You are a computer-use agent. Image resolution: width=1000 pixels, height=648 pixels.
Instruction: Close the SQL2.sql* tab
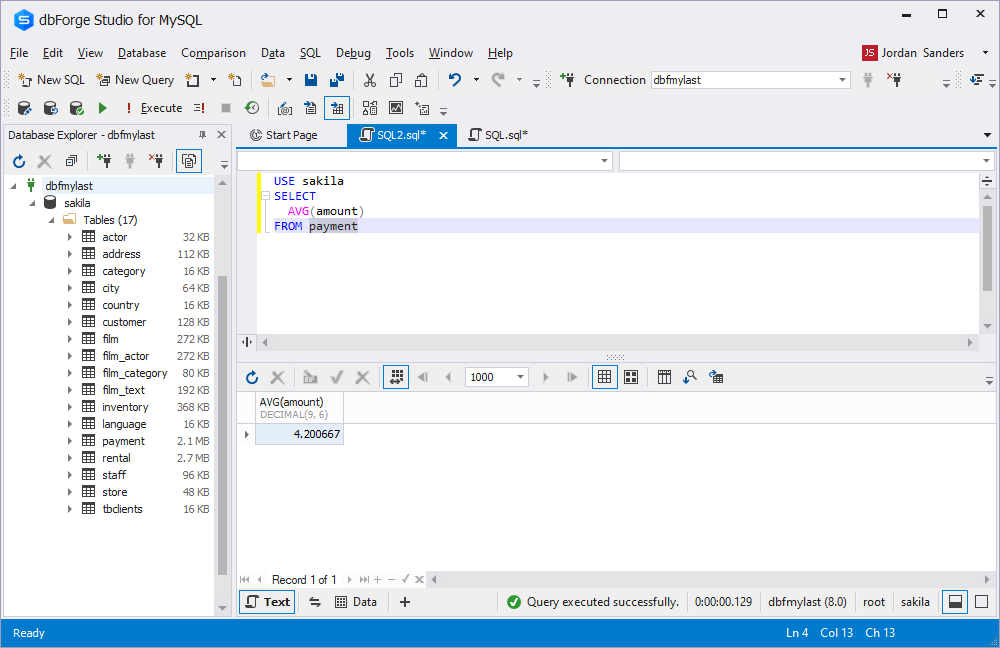pyautogui.click(x=443, y=135)
